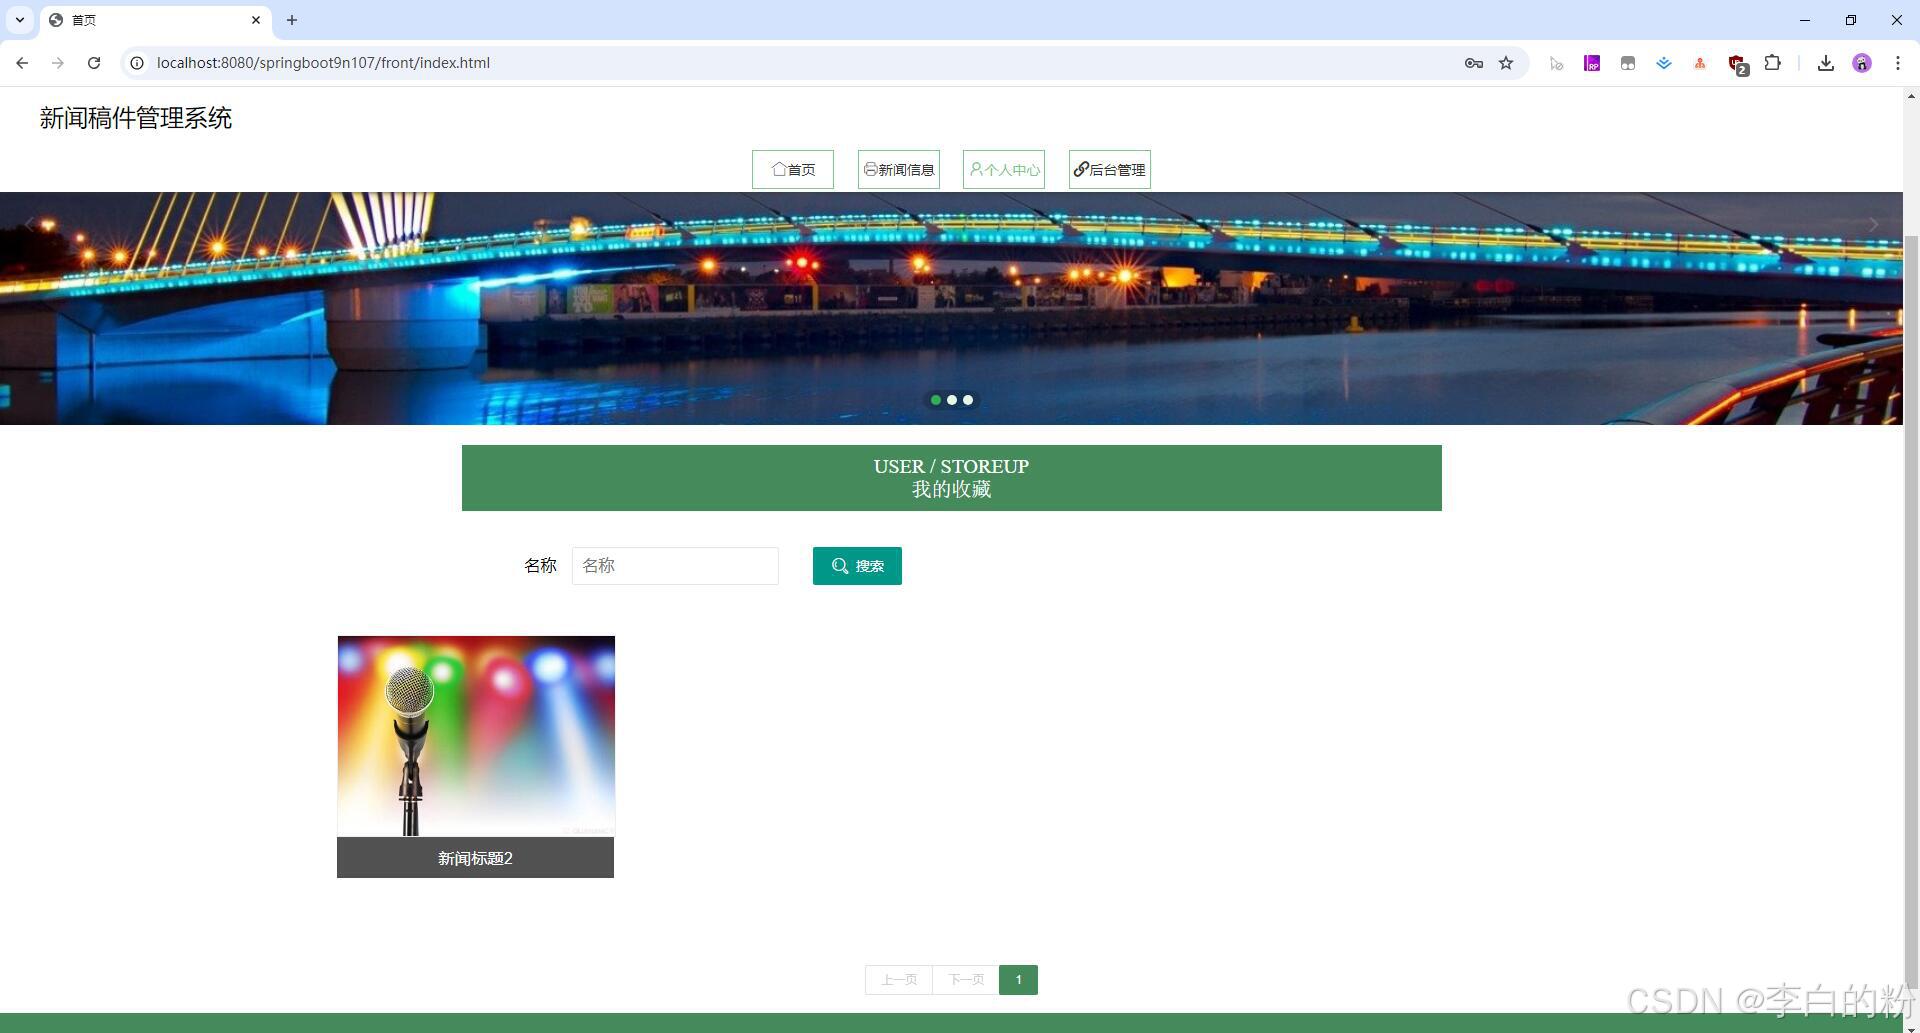Open a new browser tab

point(292,20)
